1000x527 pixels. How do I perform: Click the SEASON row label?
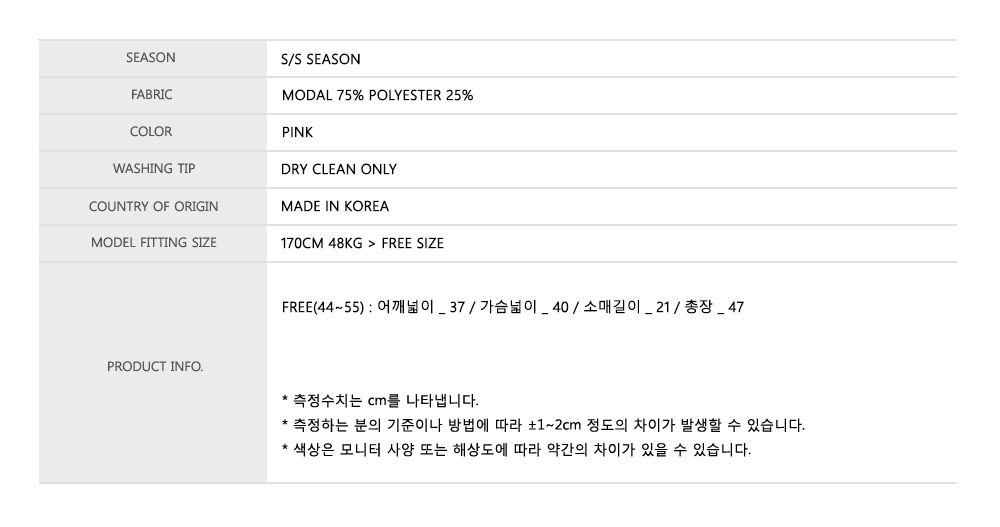[150, 58]
